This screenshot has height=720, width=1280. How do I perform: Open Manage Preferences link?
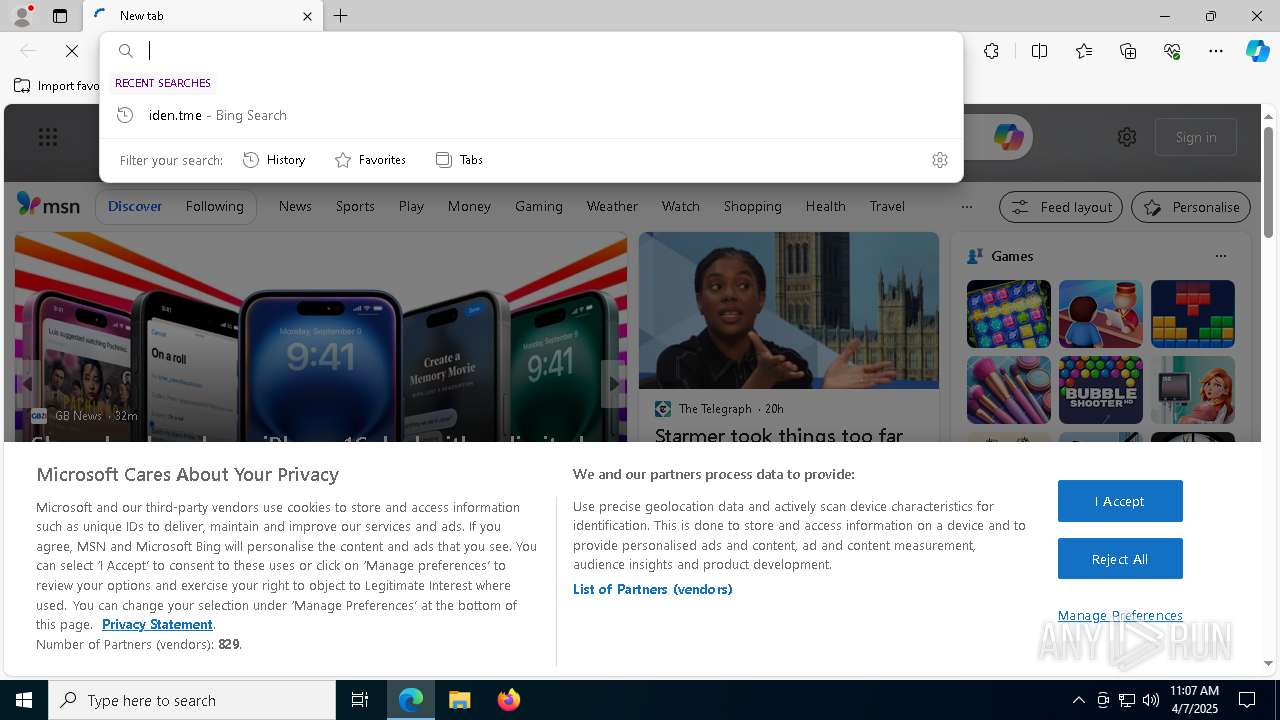1120,615
